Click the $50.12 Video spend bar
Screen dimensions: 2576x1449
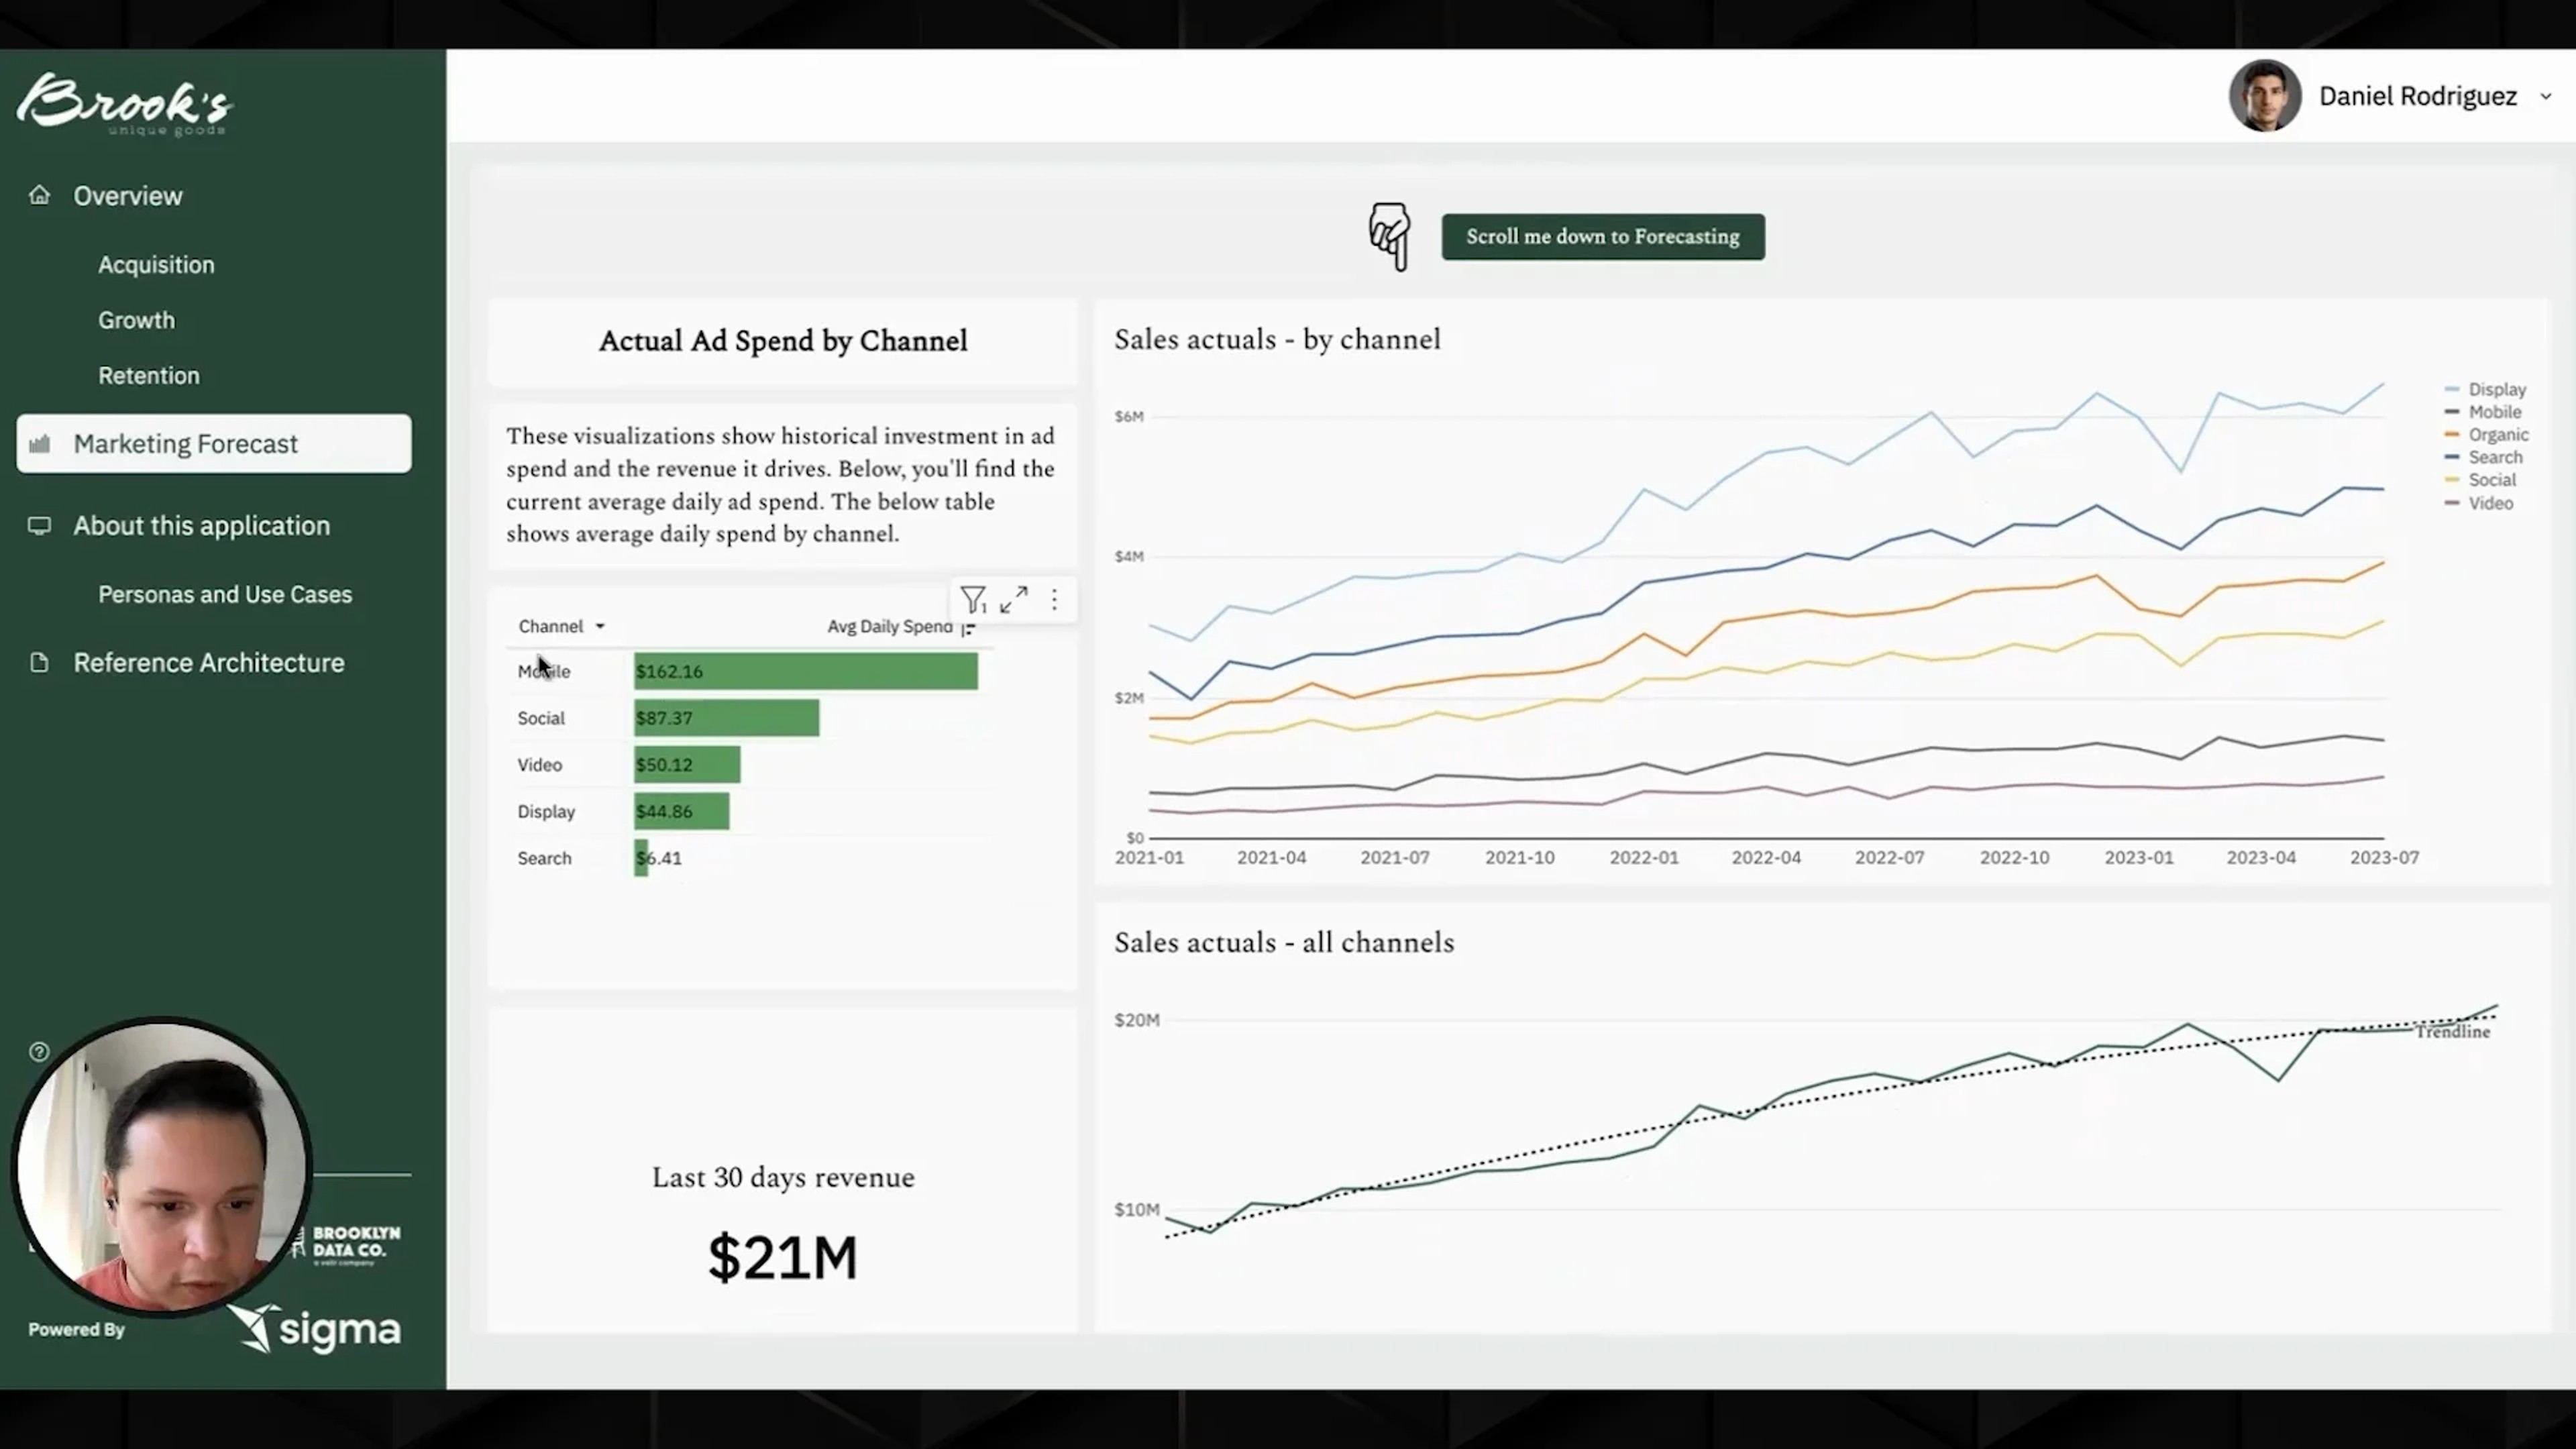687,765
